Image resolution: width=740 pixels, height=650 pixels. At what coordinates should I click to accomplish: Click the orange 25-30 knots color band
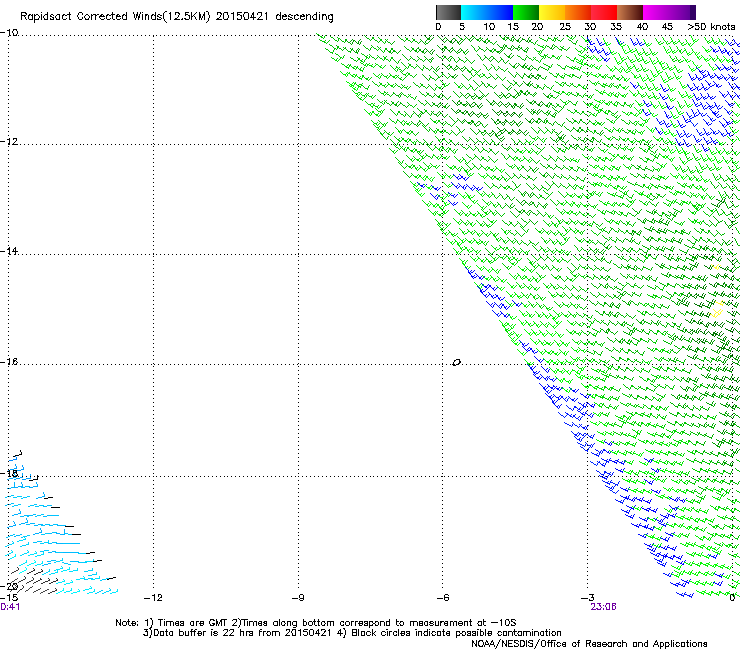(578, 12)
